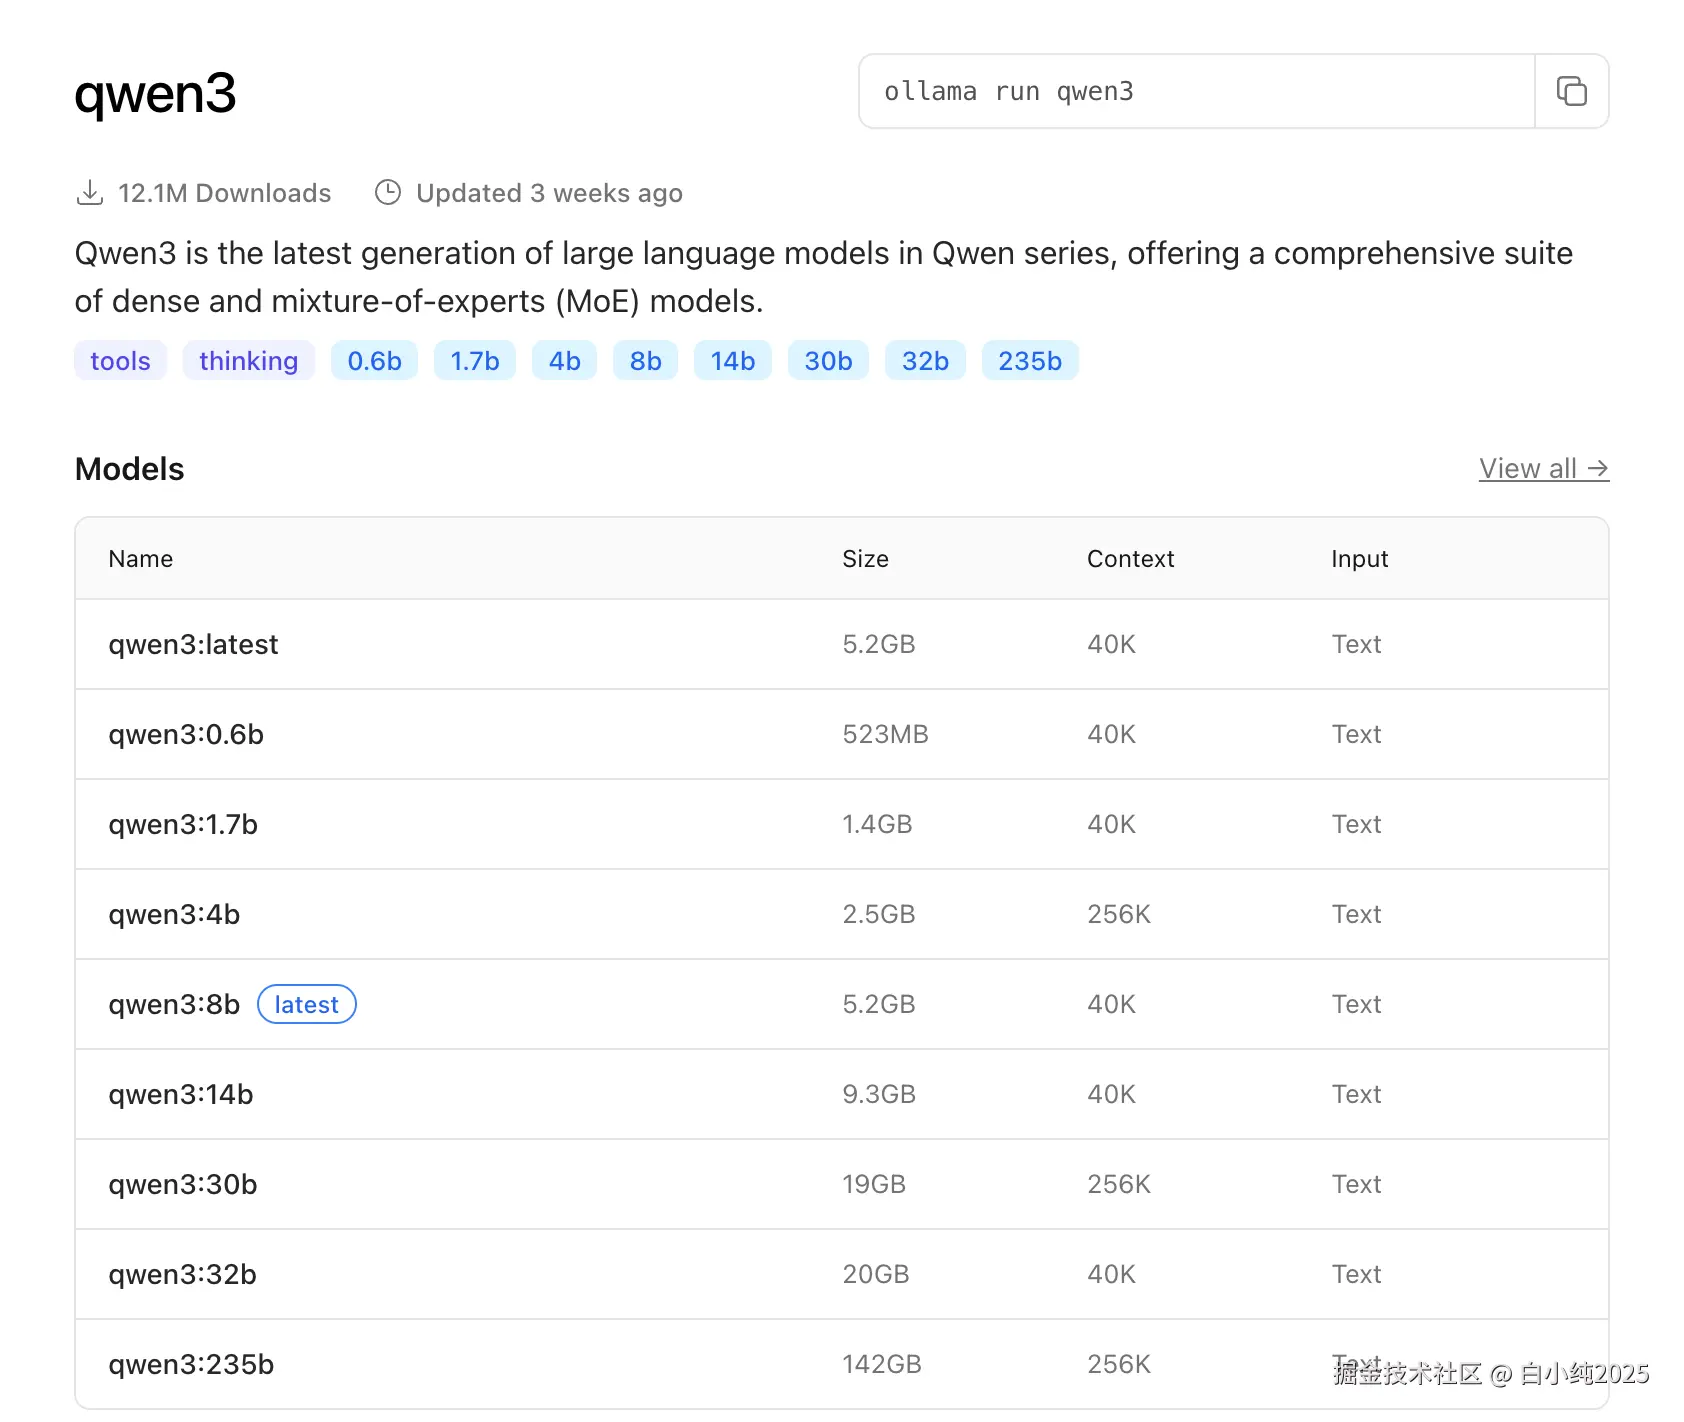Screen dimensions: 1684x1422
Task: Open the qwen3:1.7b model
Action: point(183,825)
